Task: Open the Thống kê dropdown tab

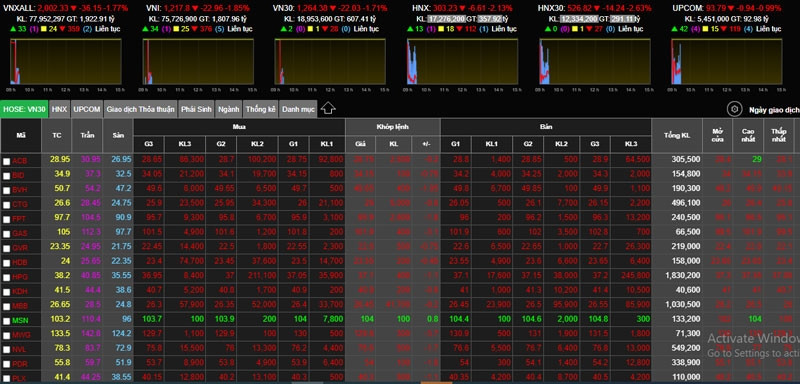Action: pyautogui.click(x=261, y=109)
